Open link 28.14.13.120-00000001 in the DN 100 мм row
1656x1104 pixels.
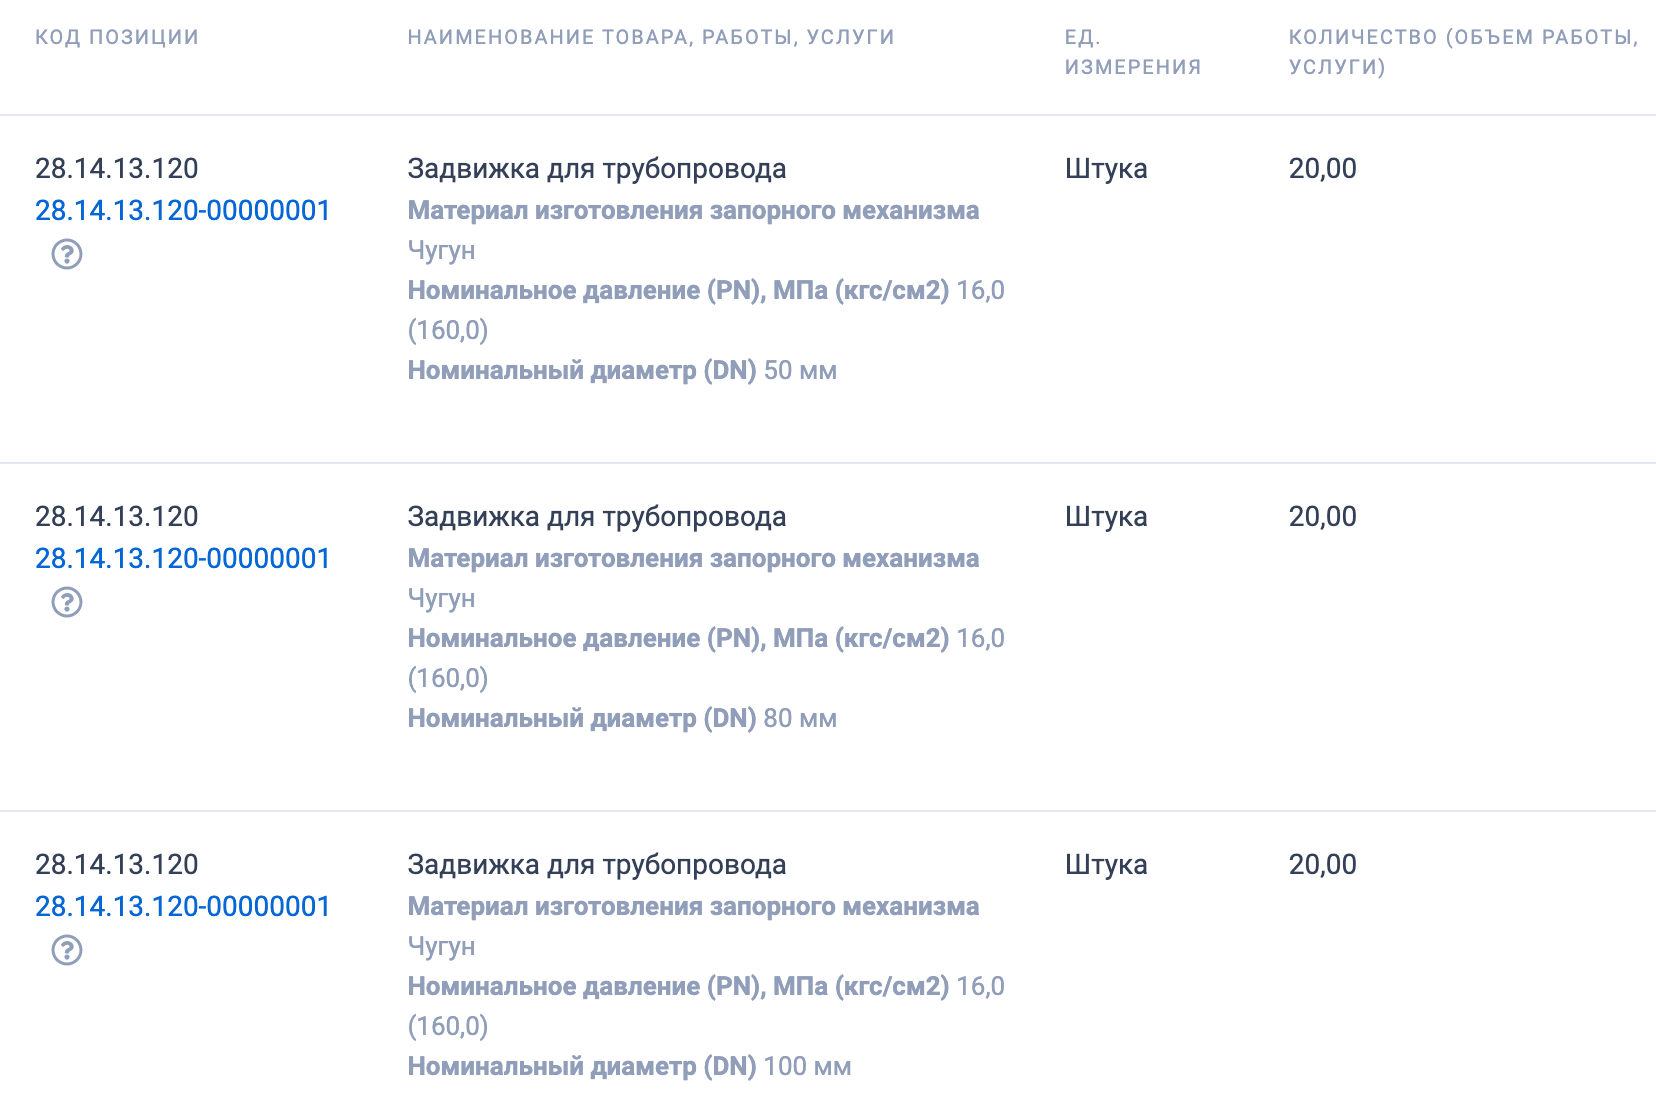coord(183,906)
